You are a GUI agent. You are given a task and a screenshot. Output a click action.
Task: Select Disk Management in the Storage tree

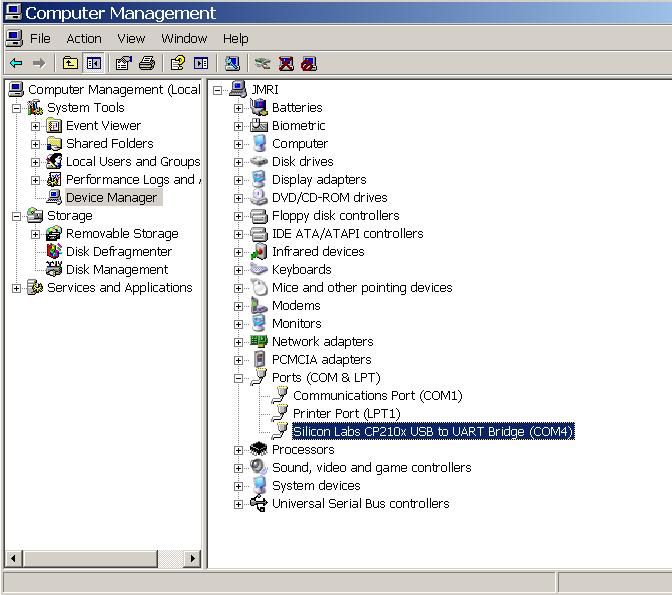(x=117, y=270)
